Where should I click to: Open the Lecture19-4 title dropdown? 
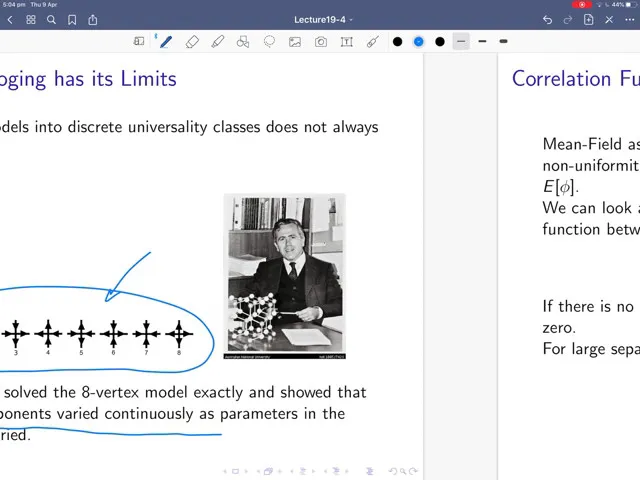click(x=323, y=20)
